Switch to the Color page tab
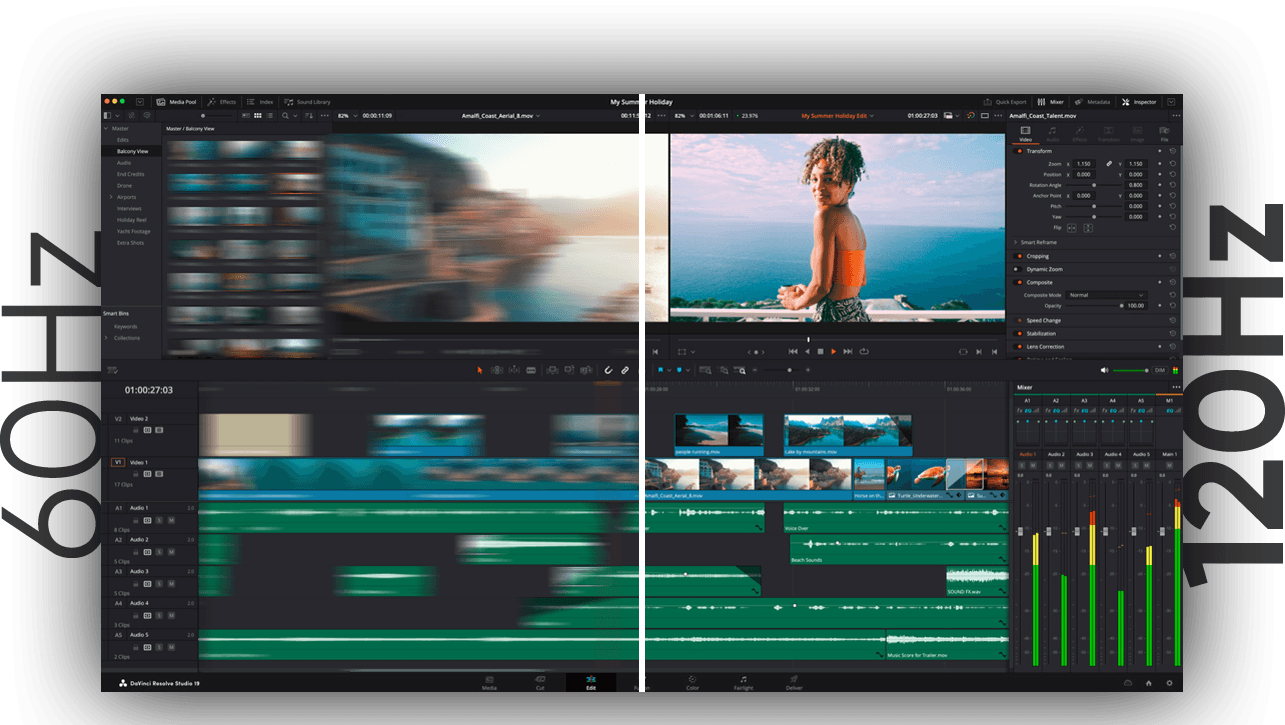 tap(692, 684)
